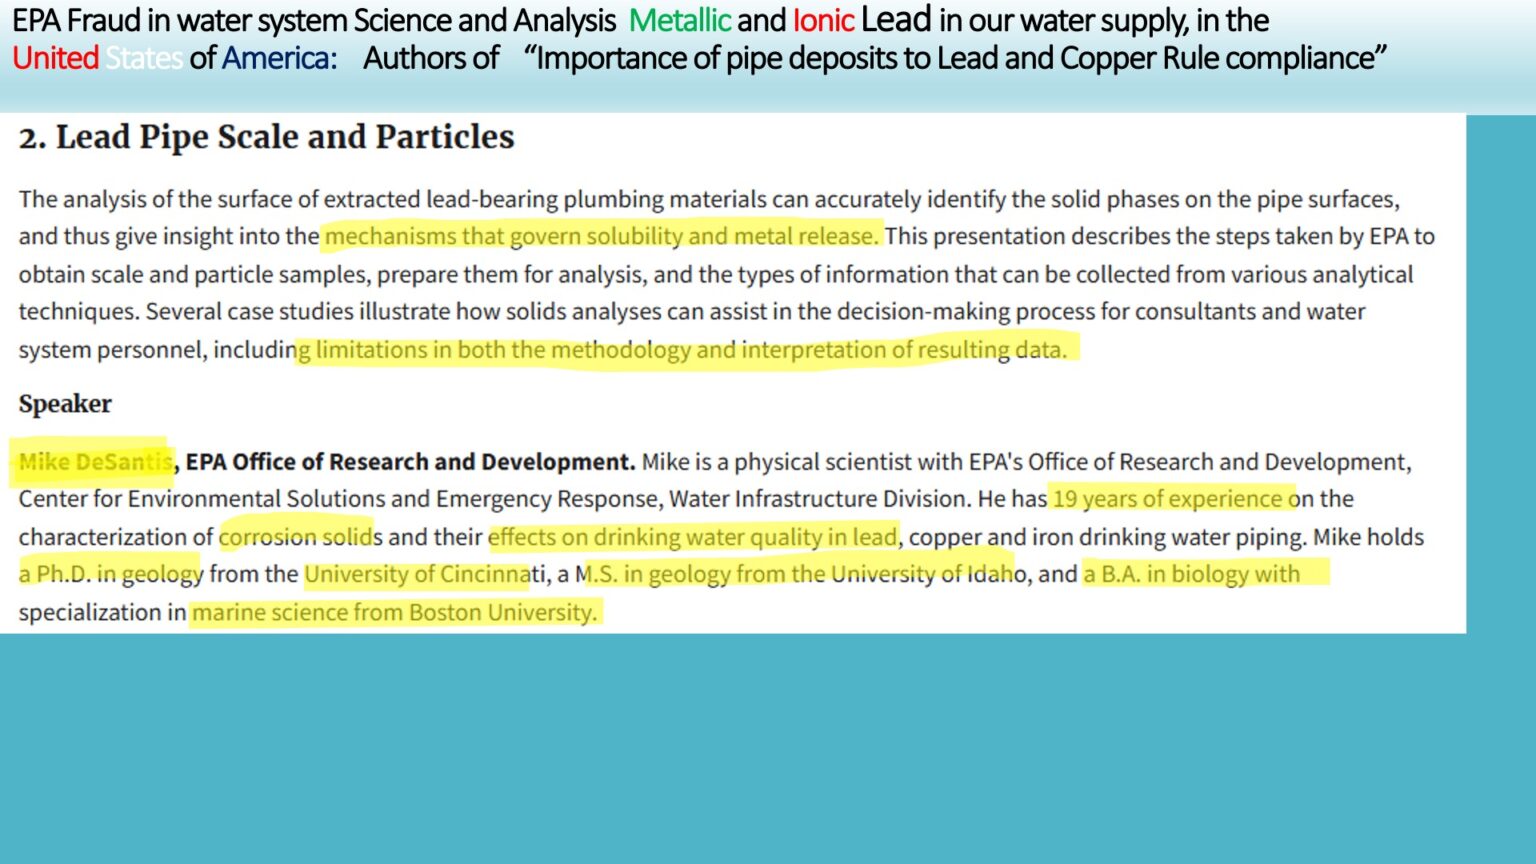Click the highlighted 'a Ph.D. in geology'

click(x=111, y=574)
